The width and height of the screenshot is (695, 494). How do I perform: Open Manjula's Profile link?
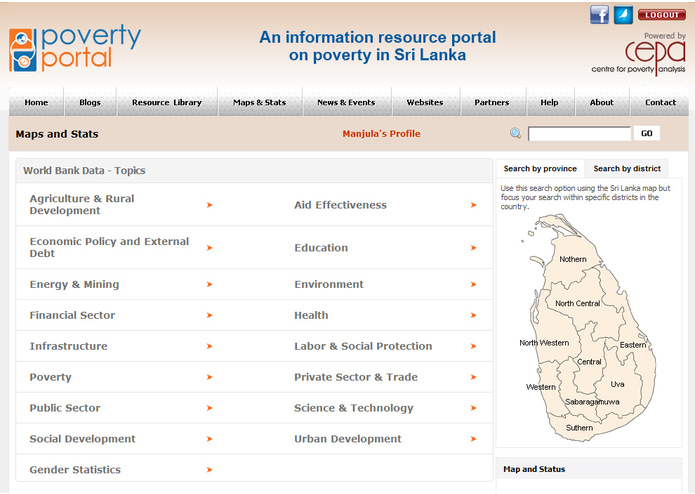[x=381, y=134]
